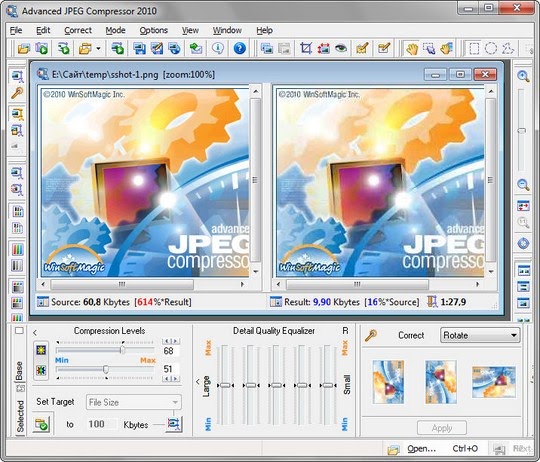
Task: Click the zoom slider handle in right sidebar
Action: tap(522, 131)
